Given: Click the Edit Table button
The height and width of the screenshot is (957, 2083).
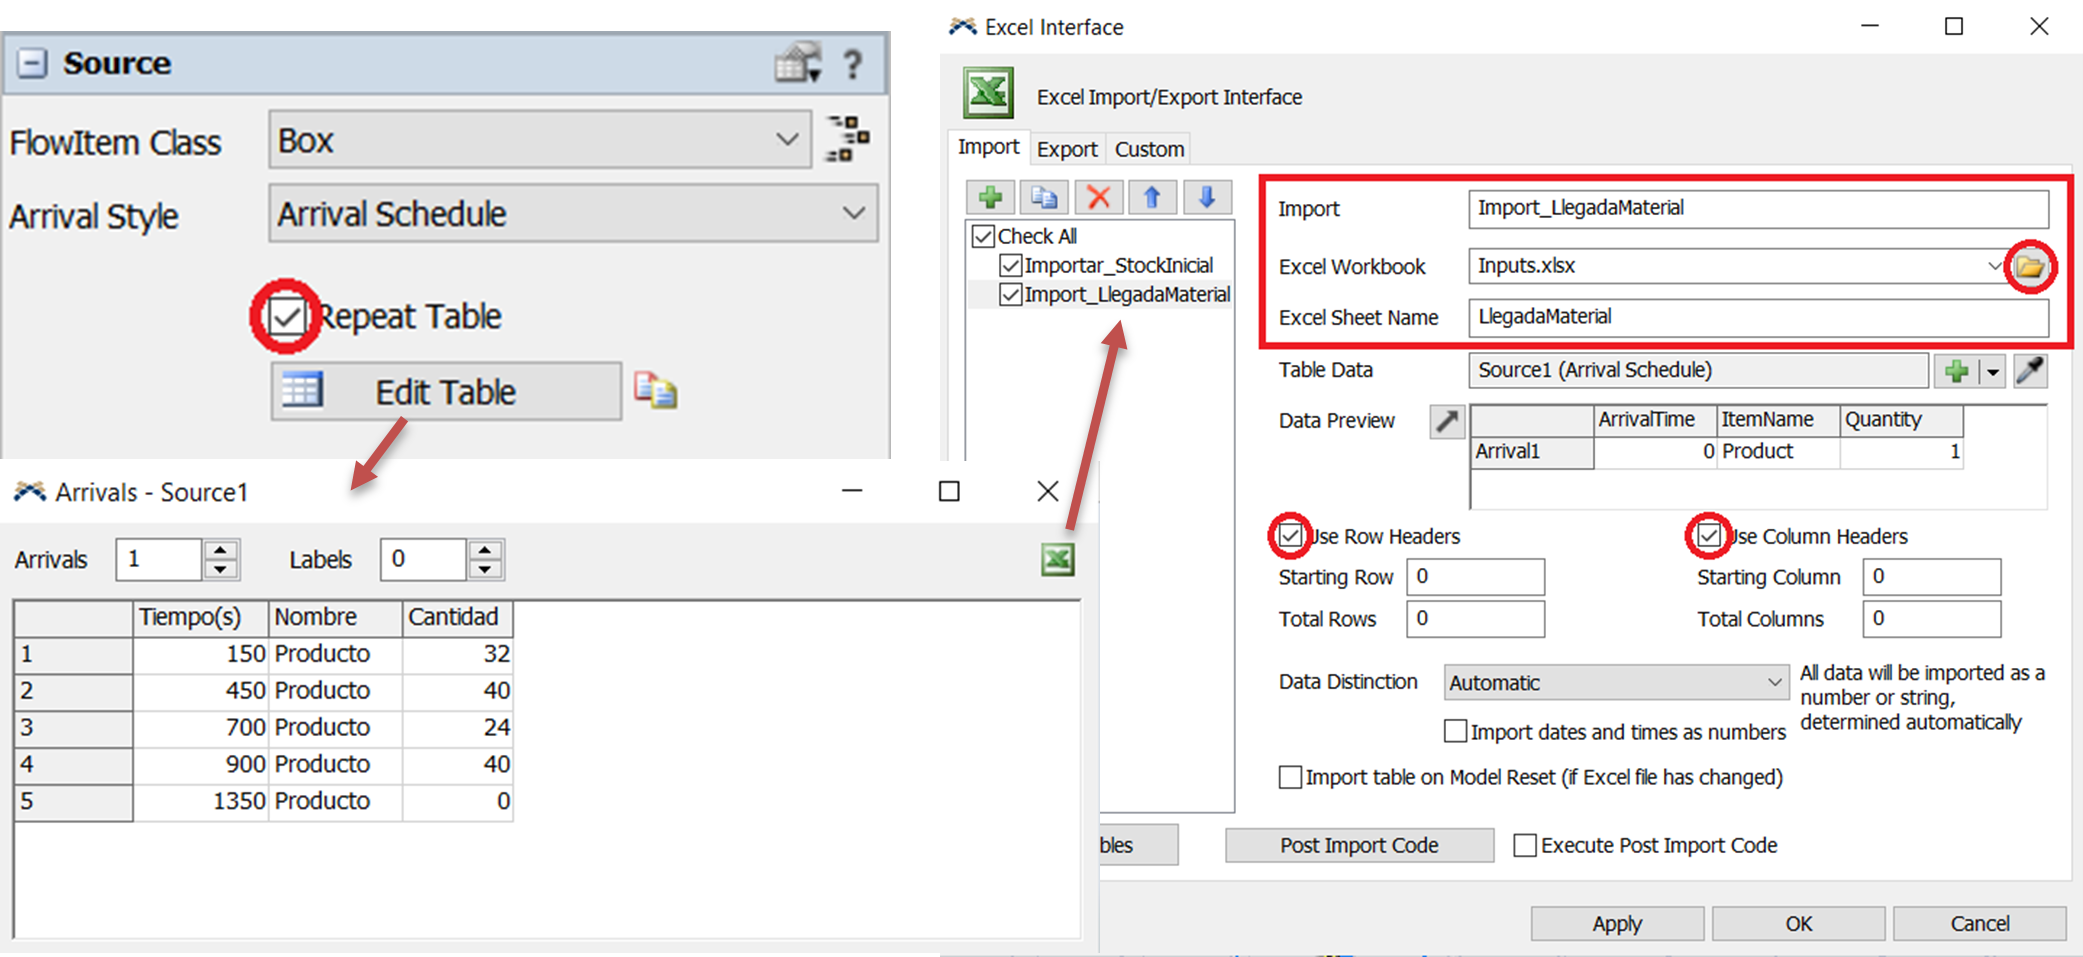Looking at the screenshot, I should (445, 392).
